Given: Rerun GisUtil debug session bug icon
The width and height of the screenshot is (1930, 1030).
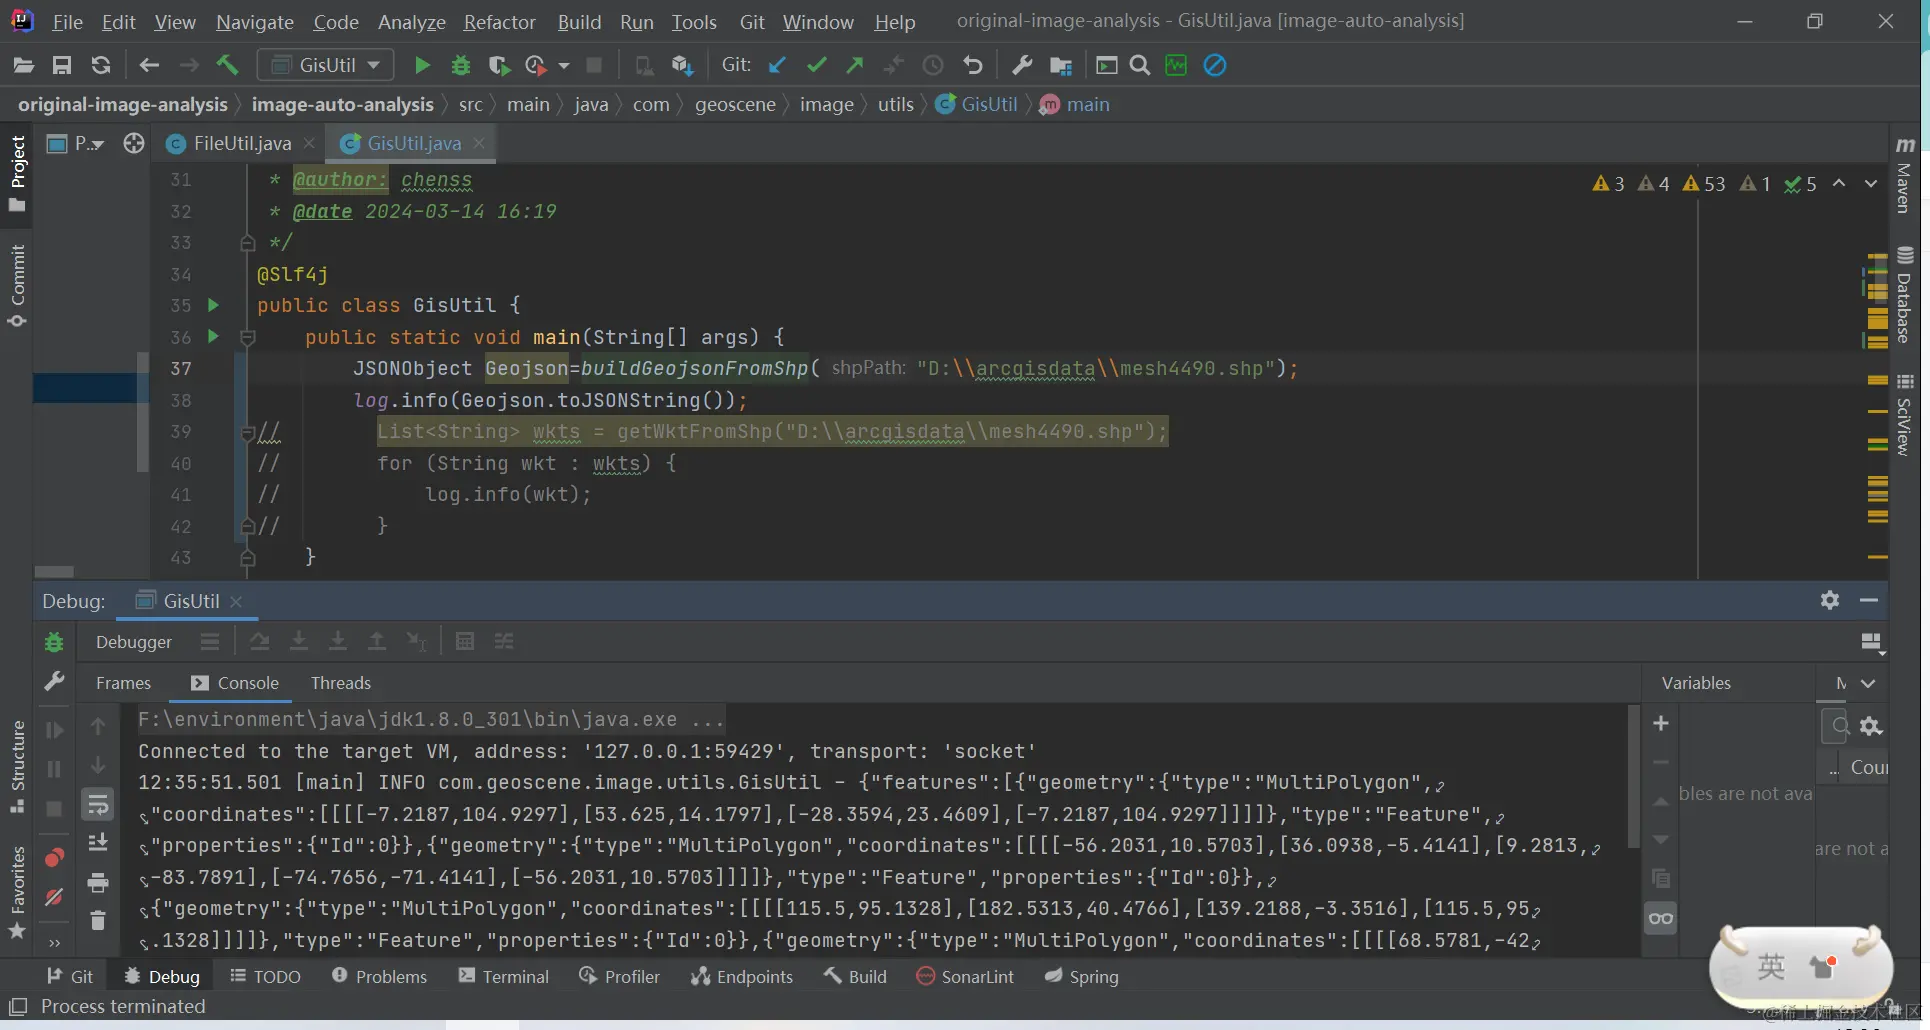Looking at the screenshot, I should [x=54, y=642].
